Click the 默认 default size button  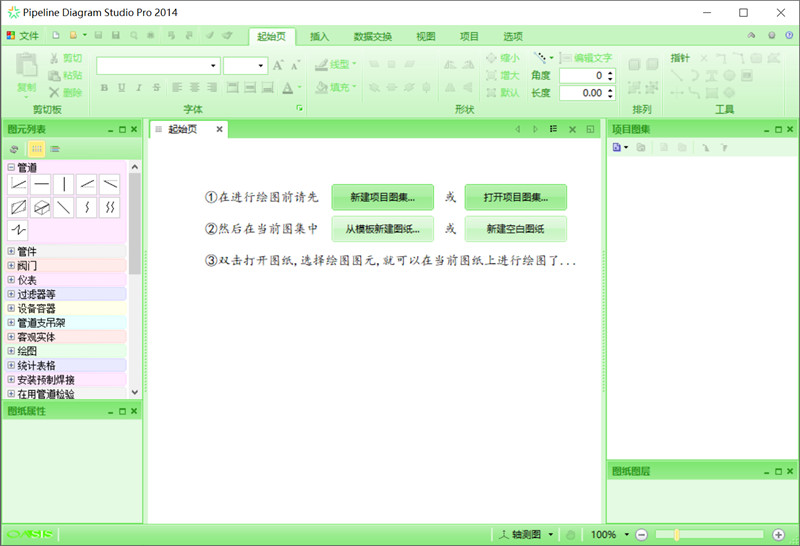coord(503,92)
